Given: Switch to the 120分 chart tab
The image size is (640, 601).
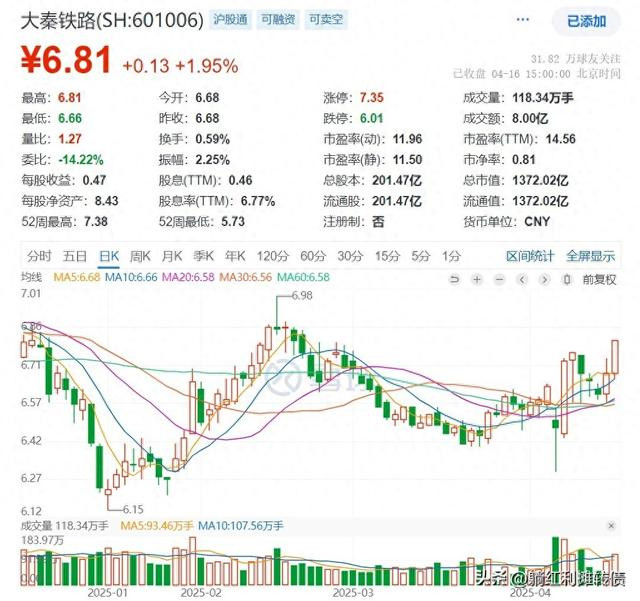Looking at the screenshot, I should point(273,256).
